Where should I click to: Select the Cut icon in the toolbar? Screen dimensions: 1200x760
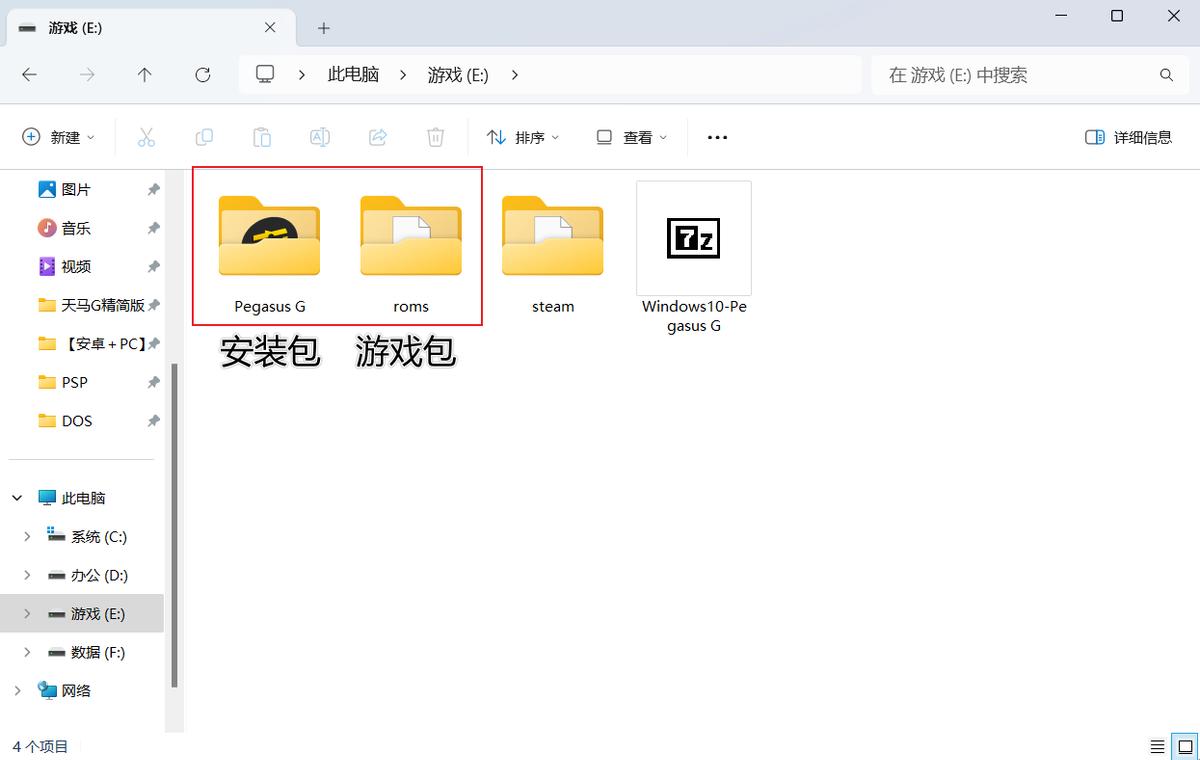point(146,137)
